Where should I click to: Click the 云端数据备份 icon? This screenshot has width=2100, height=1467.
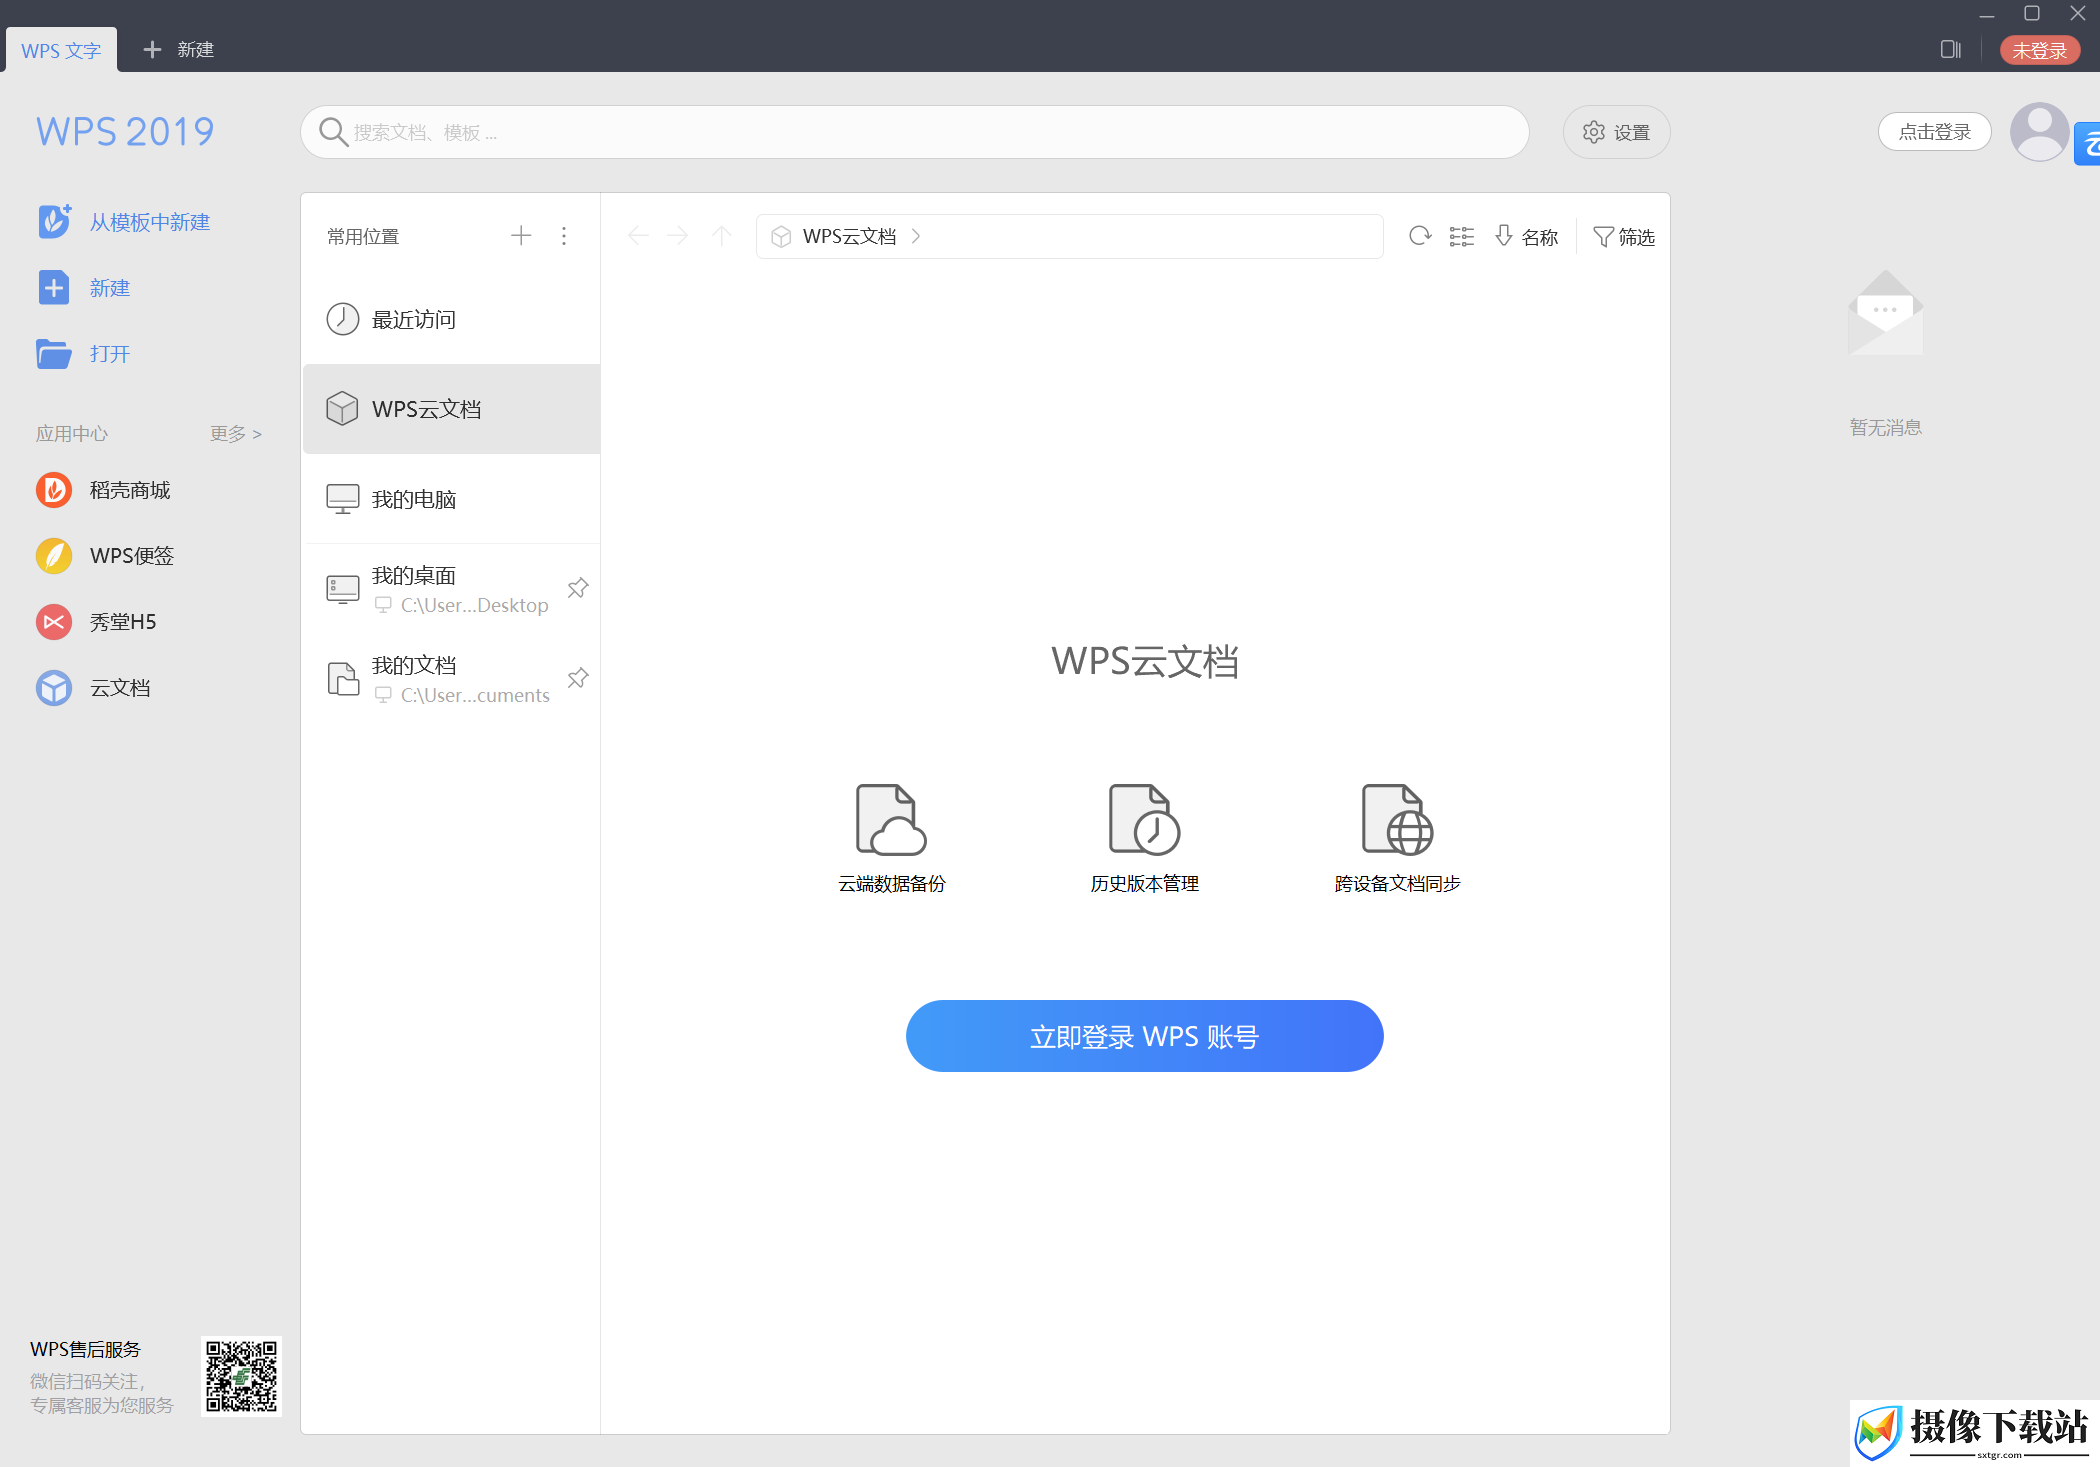point(891,820)
